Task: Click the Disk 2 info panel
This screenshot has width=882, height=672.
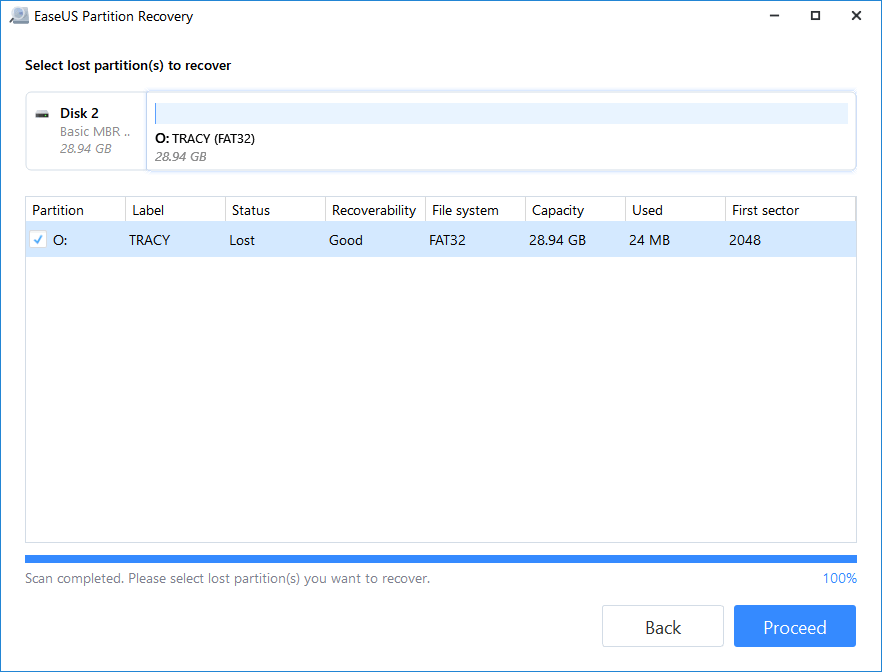Action: point(86,130)
